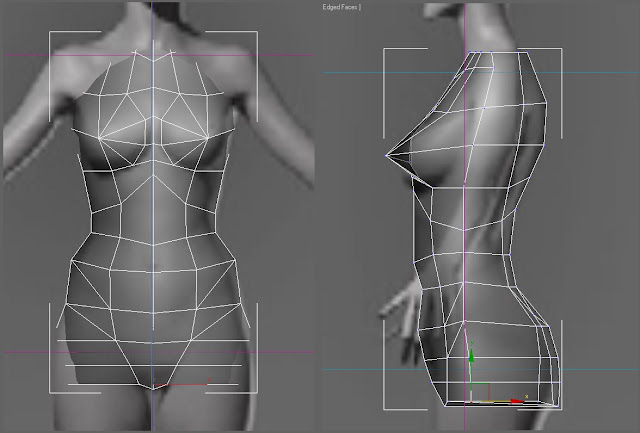
Task: Select the top center neckline vertex, front view
Action: 153,61
